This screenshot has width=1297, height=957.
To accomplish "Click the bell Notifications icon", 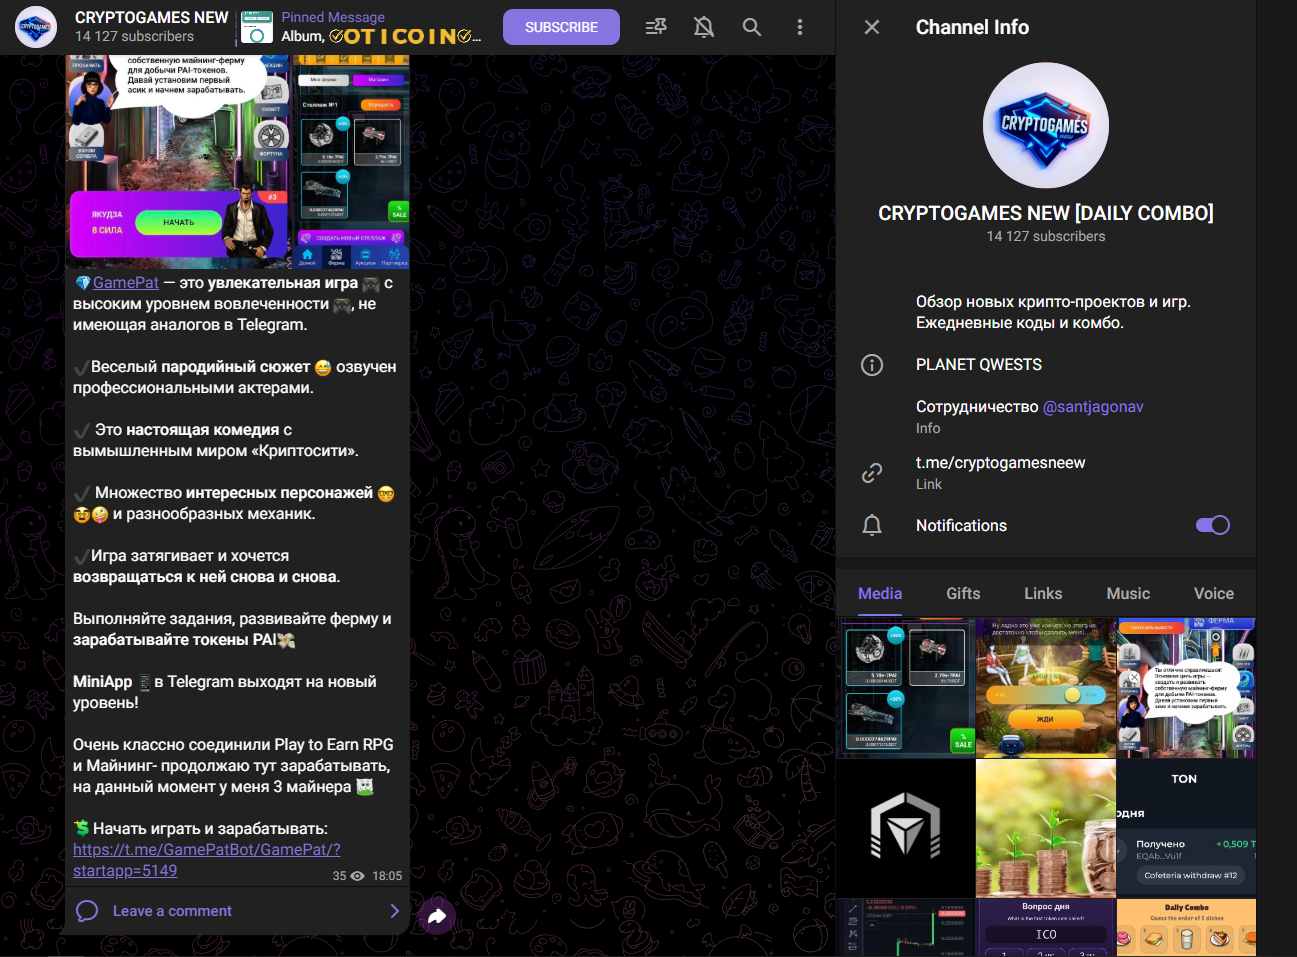I will coord(872,525).
